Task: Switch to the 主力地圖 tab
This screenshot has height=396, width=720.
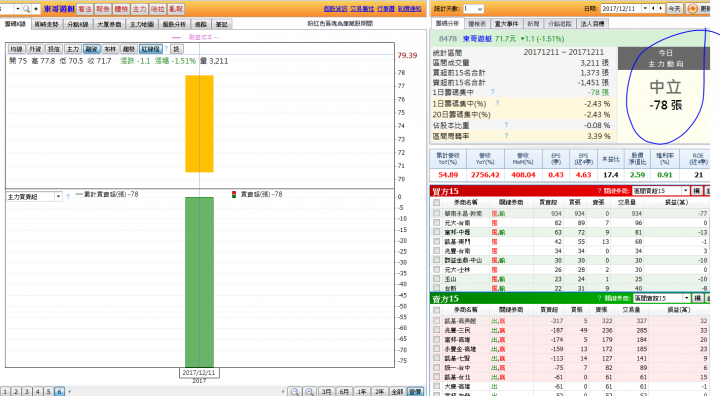Action: click(x=141, y=24)
